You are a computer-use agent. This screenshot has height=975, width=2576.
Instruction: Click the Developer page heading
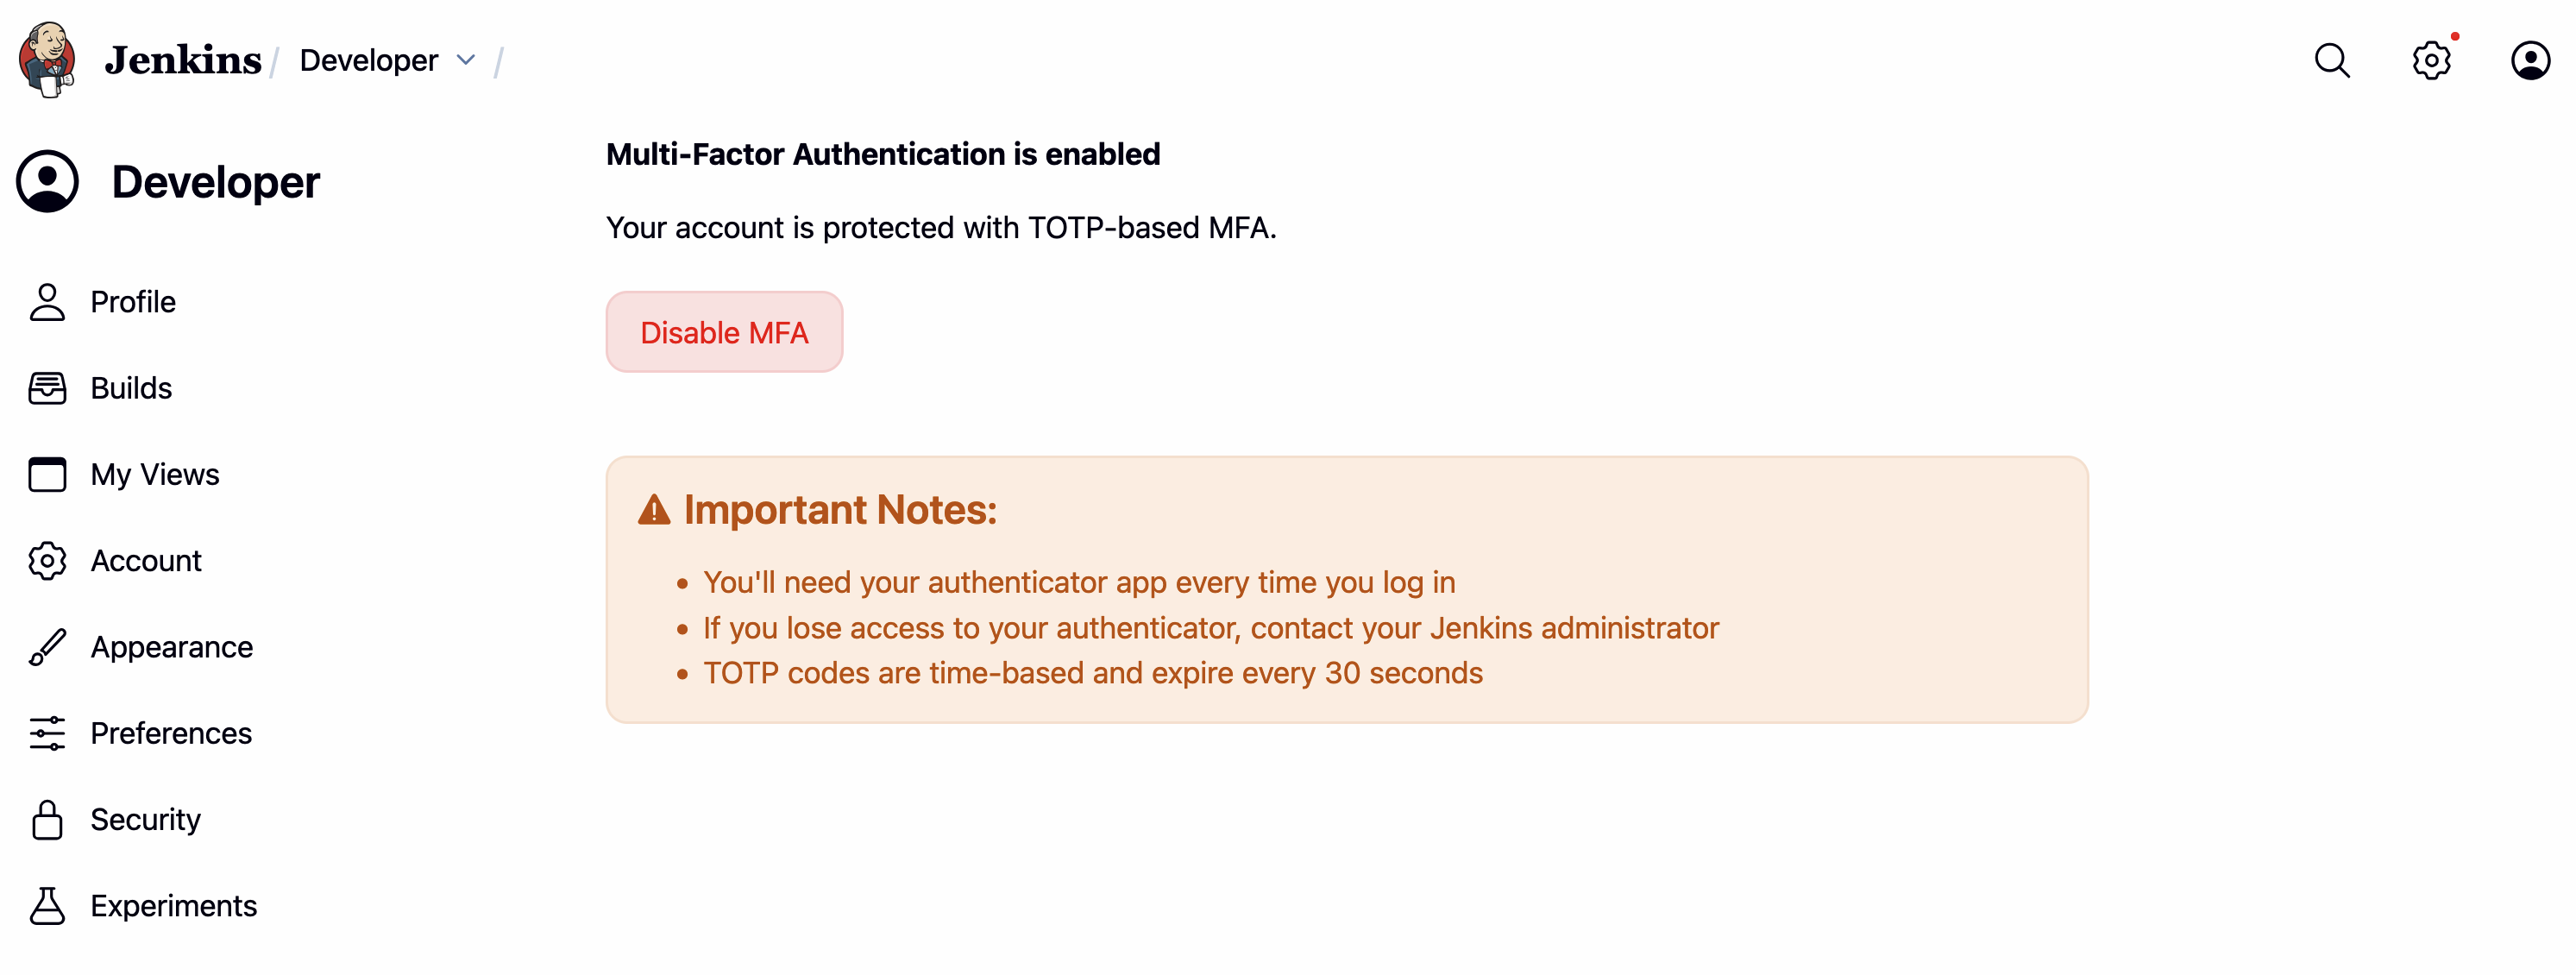[x=216, y=181]
